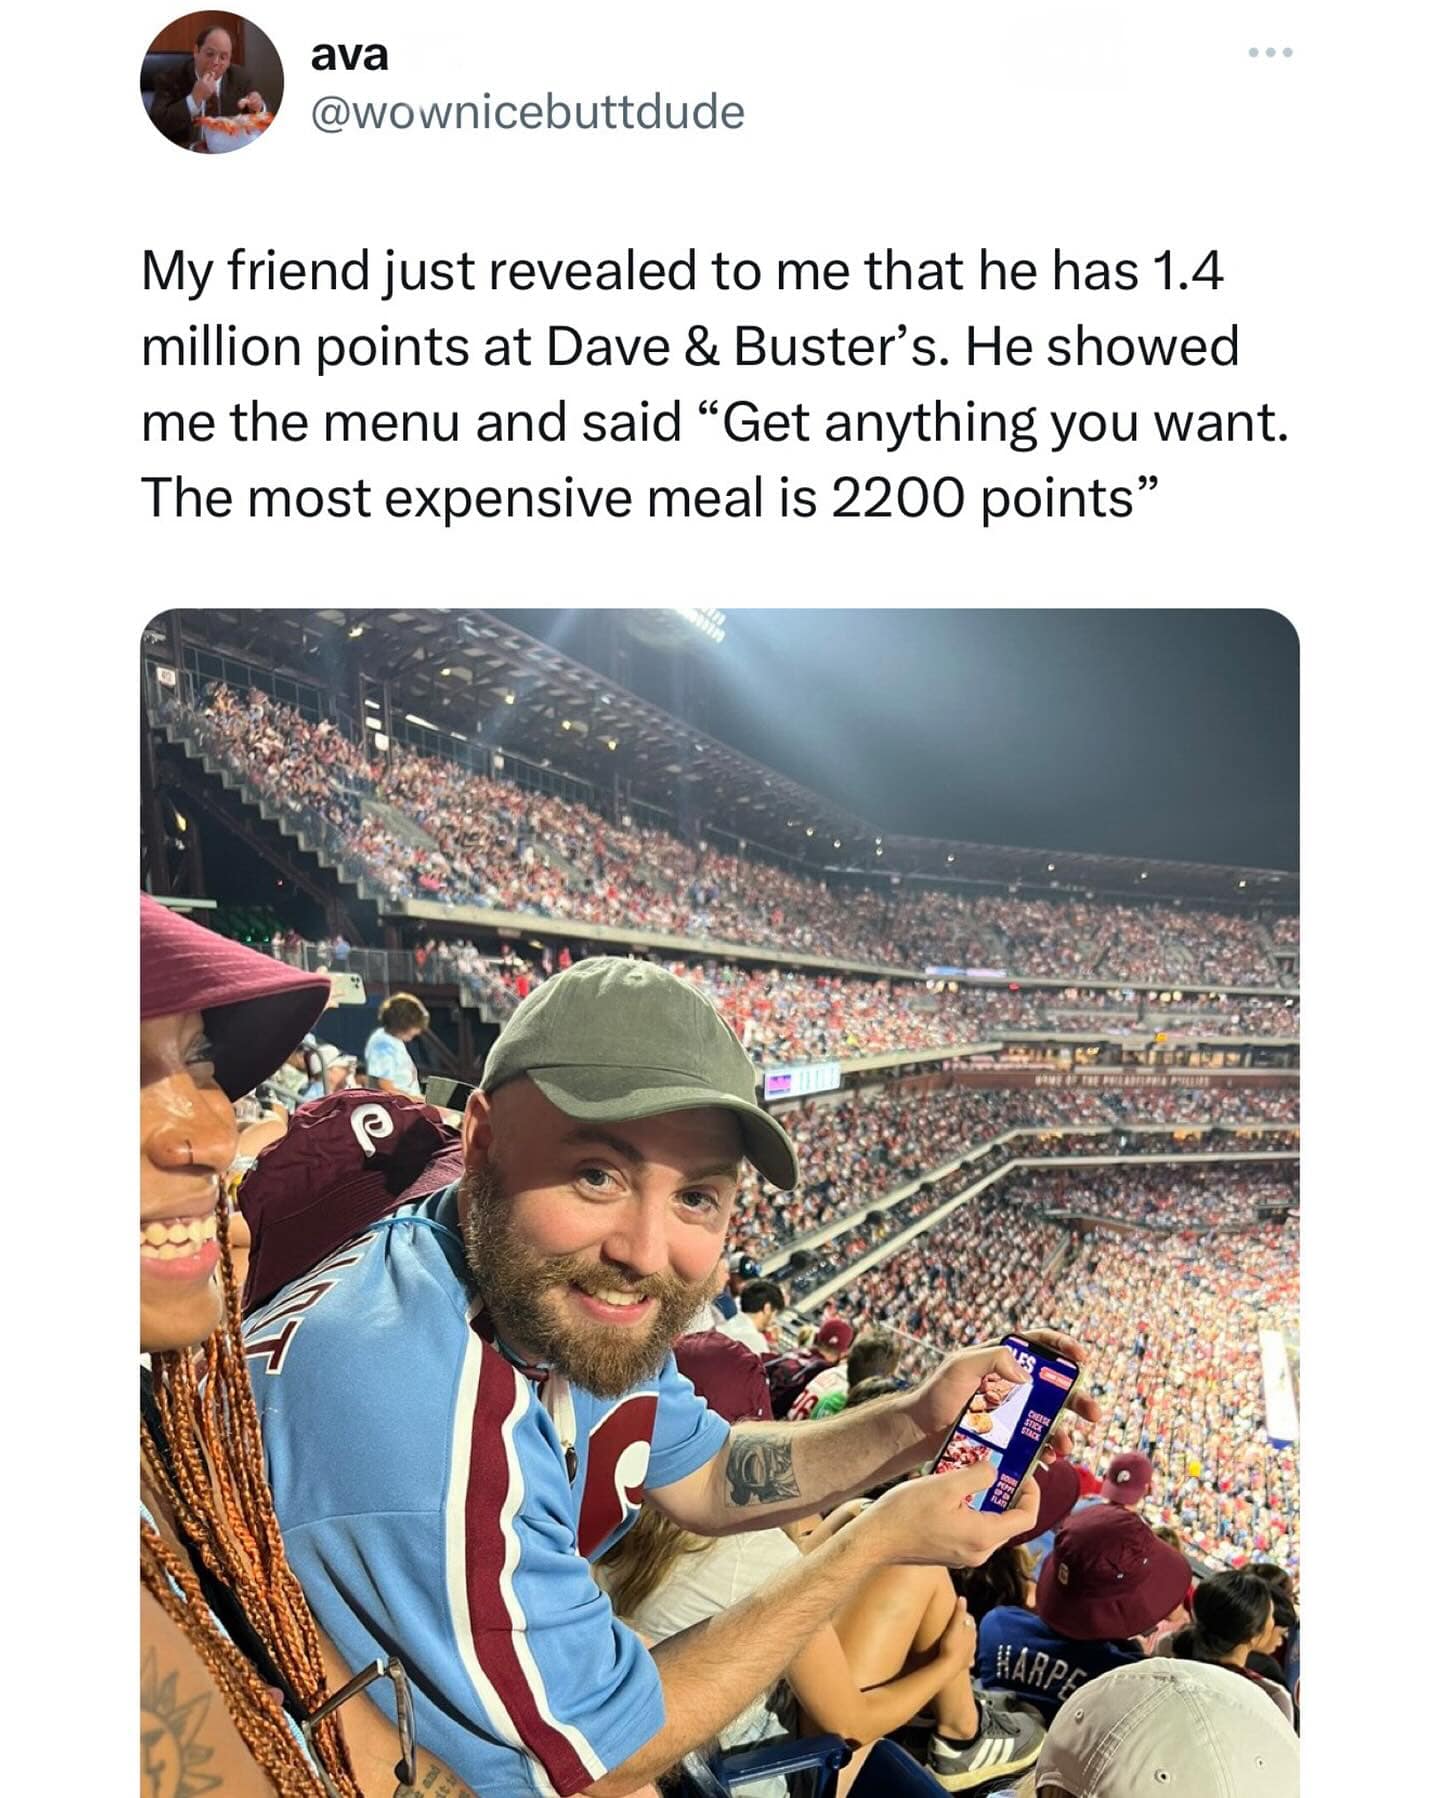Open ava's profile picture avatar
This screenshot has width=1440, height=1798.
212,82
